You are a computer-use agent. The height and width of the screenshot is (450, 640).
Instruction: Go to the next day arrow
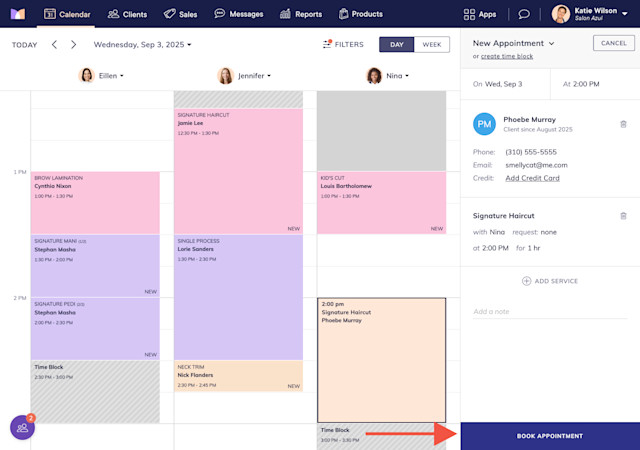[x=73, y=45]
